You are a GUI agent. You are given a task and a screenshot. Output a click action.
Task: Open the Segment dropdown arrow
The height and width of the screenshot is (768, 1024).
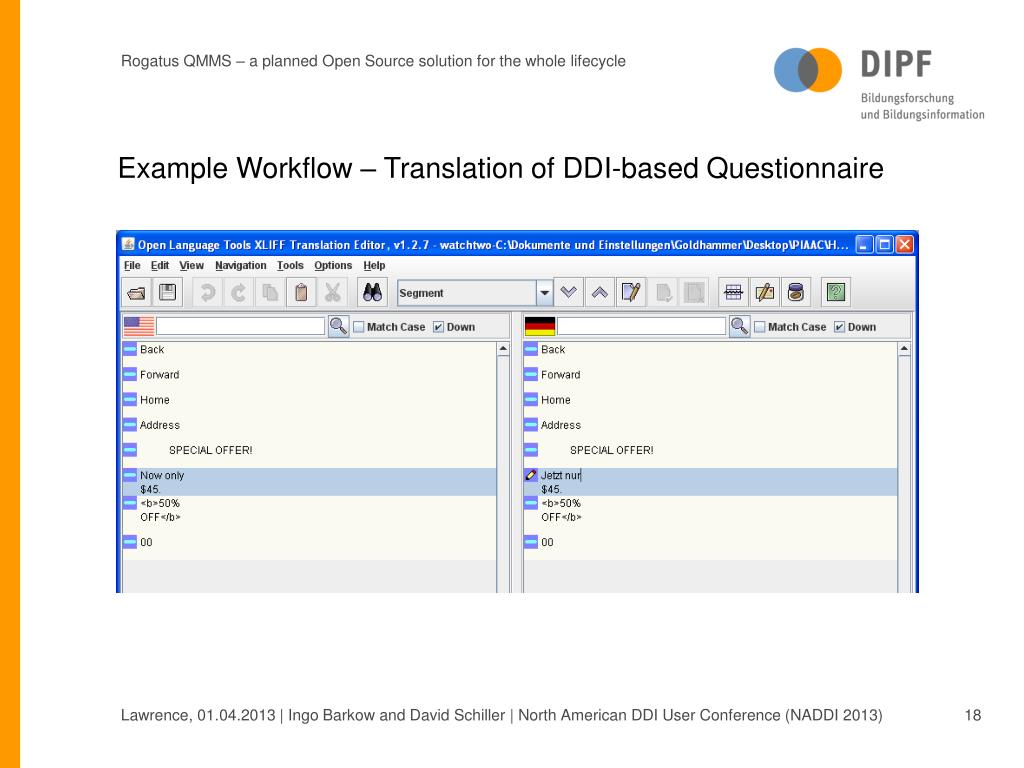click(545, 293)
